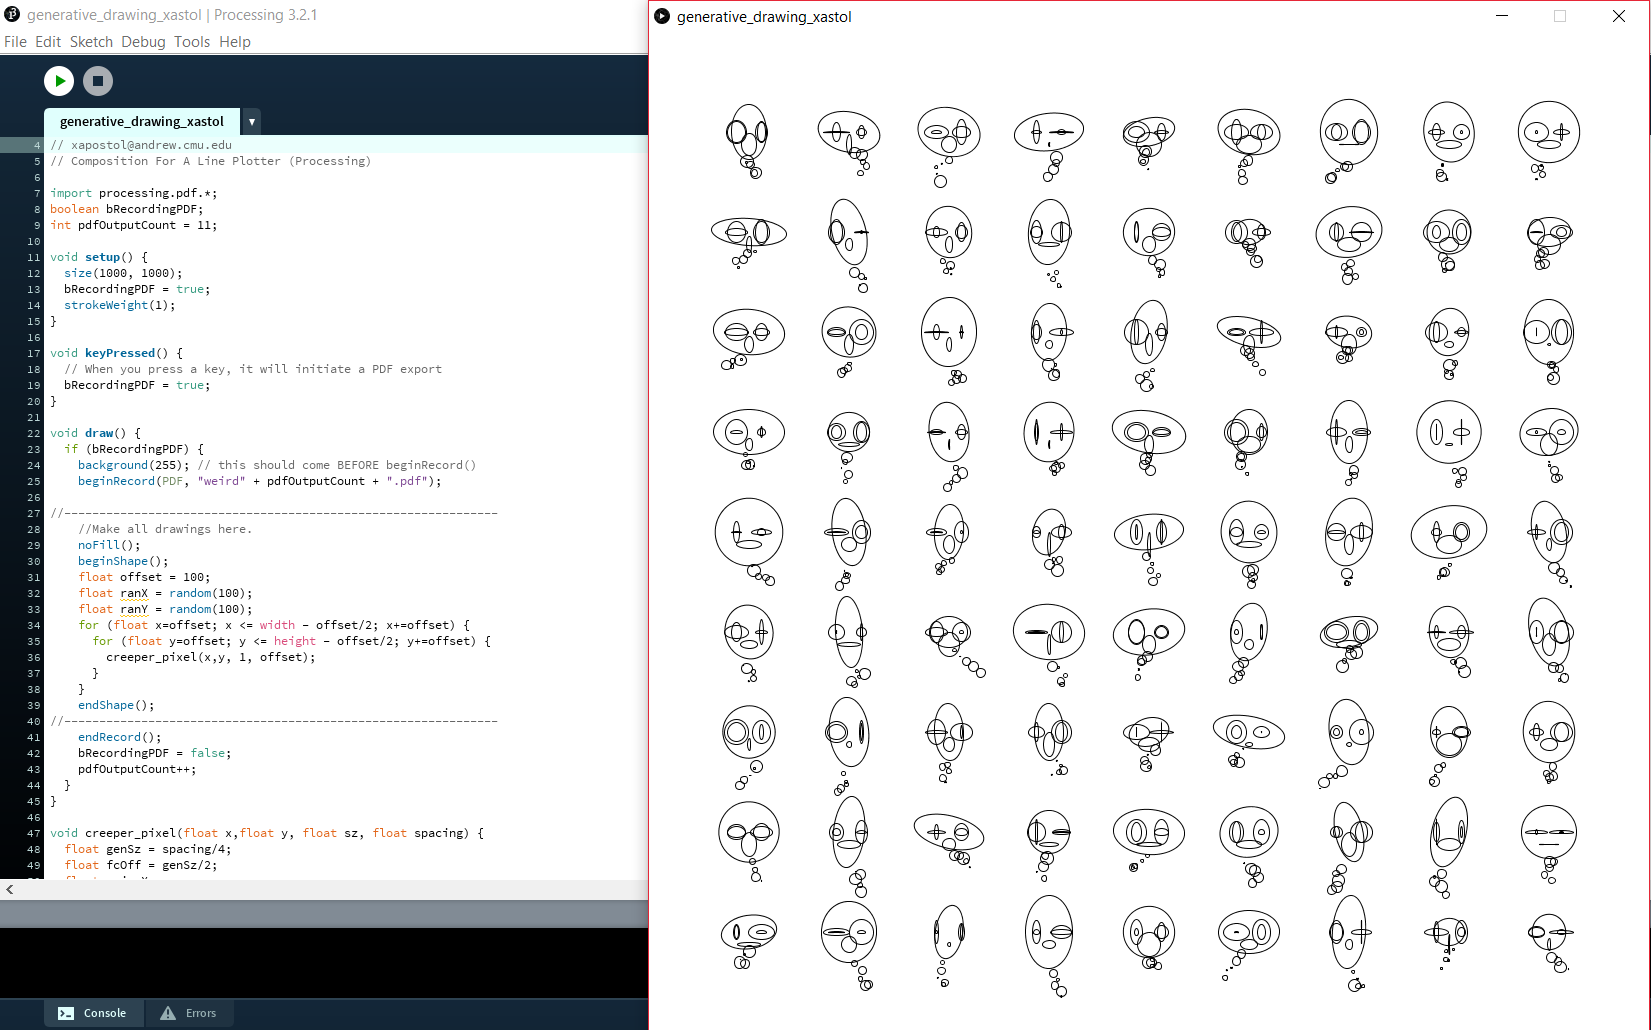Image resolution: width=1651 pixels, height=1030 pixels.
Task: Click the 'strokeWeight(1);' line
Action: coord(120,305)
